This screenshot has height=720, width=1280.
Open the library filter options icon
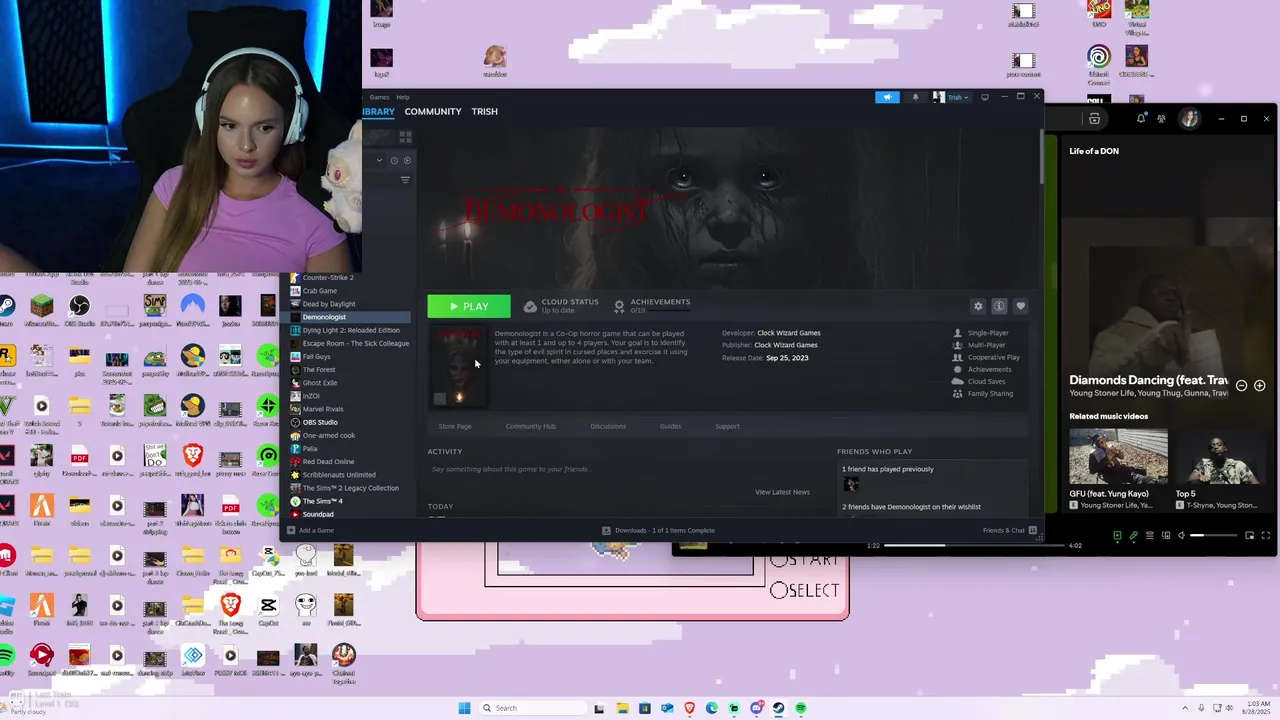pyautogui.click(x=405, y=180)
